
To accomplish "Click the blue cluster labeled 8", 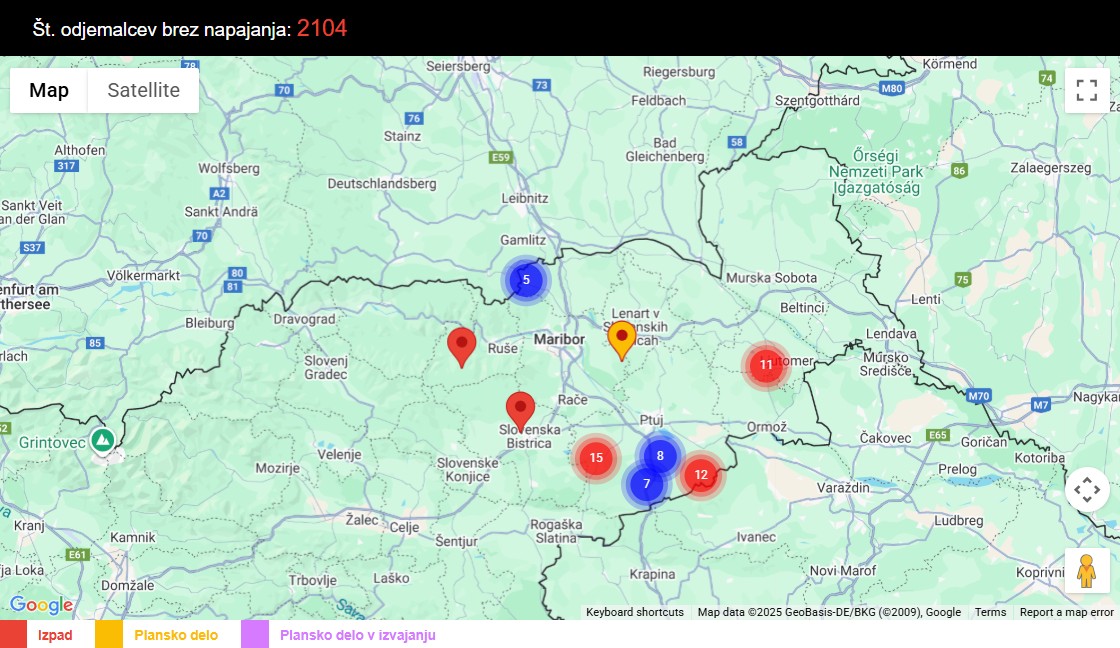I will (x=658, y=455).
